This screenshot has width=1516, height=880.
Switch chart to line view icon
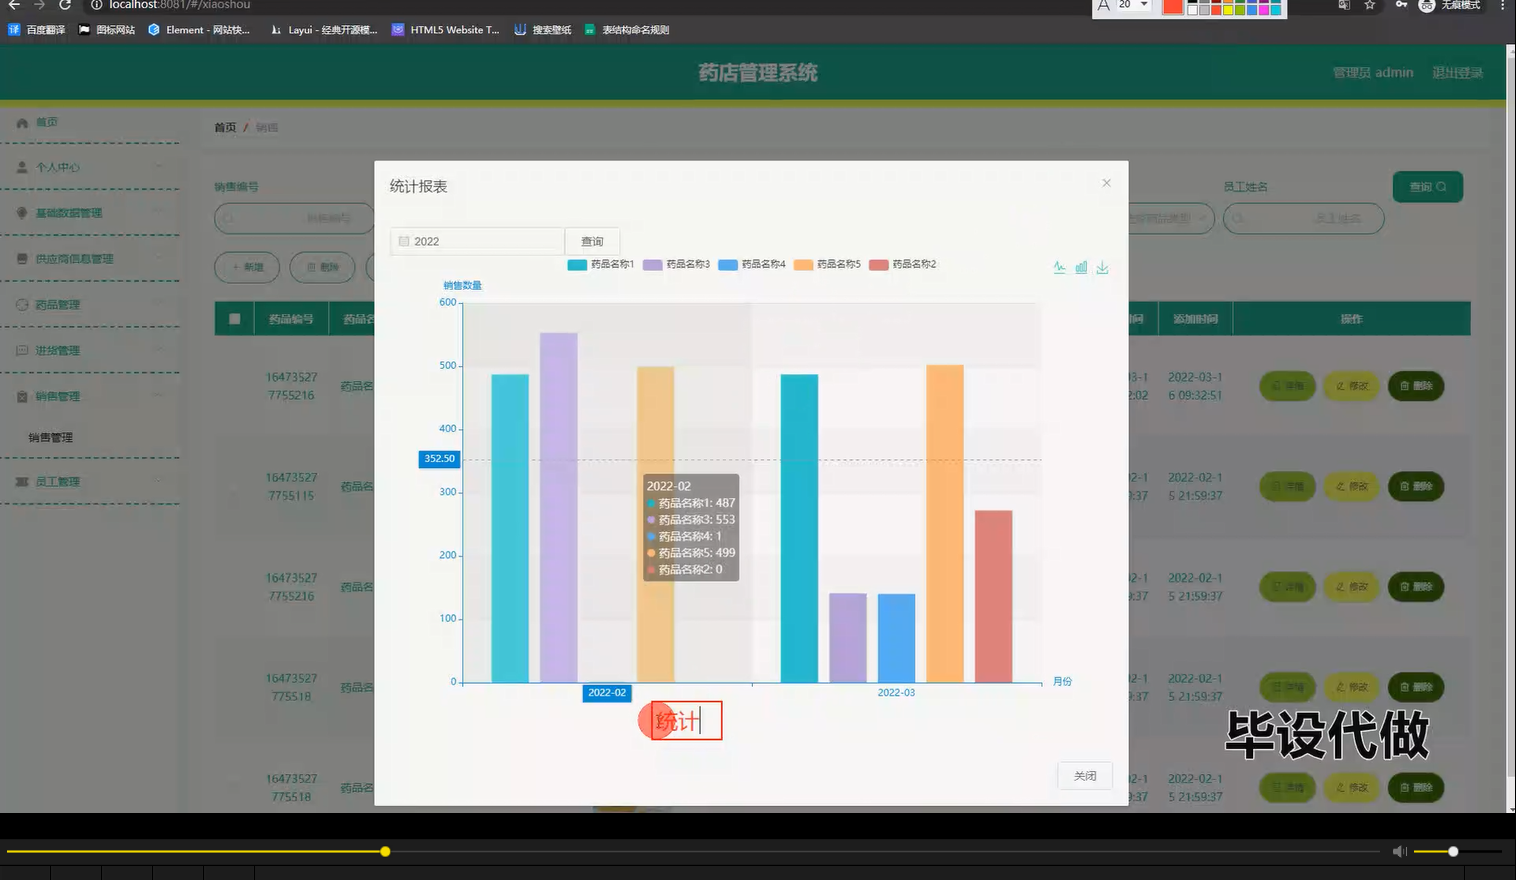[1060, 267]
